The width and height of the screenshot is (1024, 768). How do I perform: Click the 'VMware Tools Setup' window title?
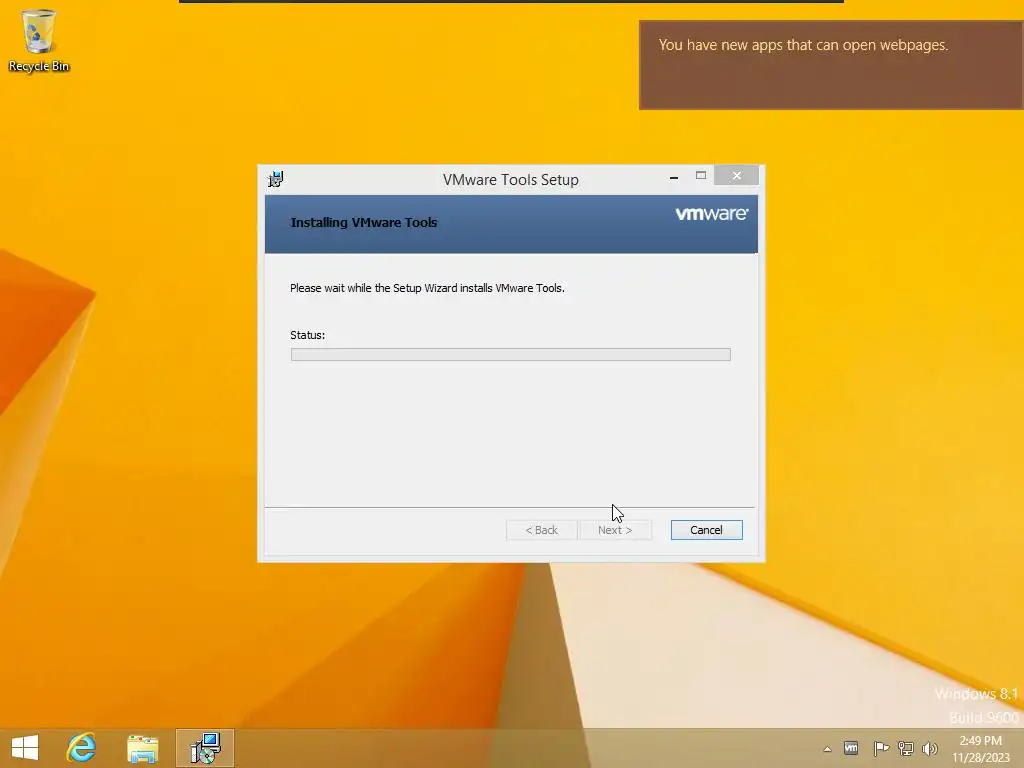pos(511,180)
